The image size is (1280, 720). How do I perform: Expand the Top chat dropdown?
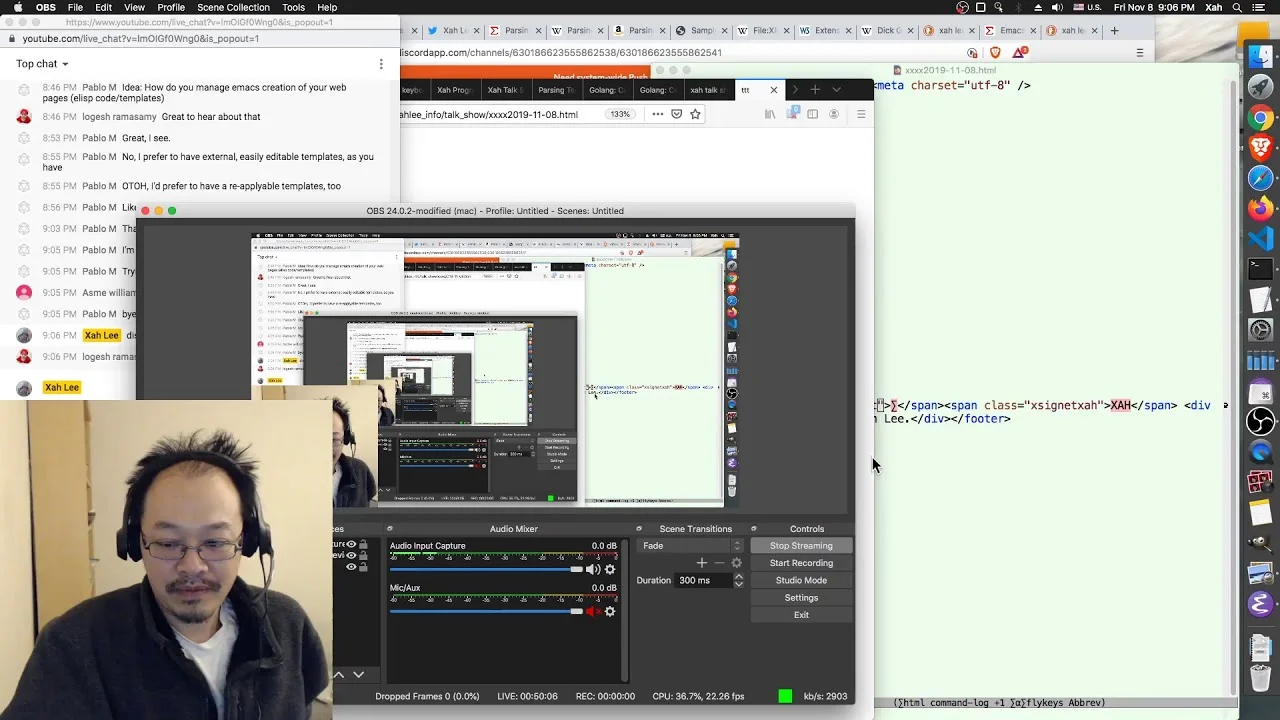click(42, 64)
